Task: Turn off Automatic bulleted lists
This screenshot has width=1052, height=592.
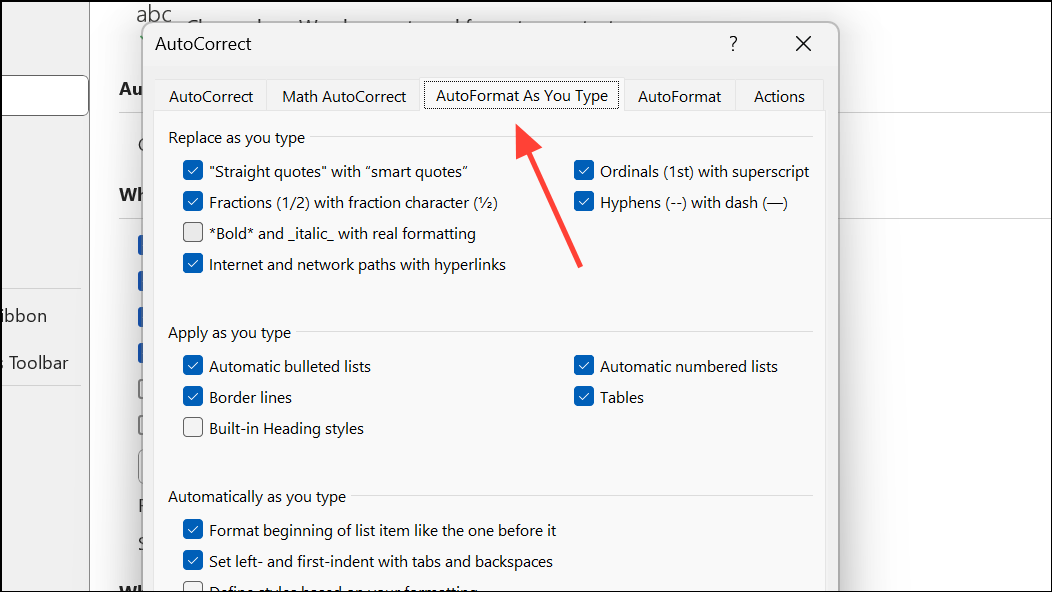Action: point(193,365)
